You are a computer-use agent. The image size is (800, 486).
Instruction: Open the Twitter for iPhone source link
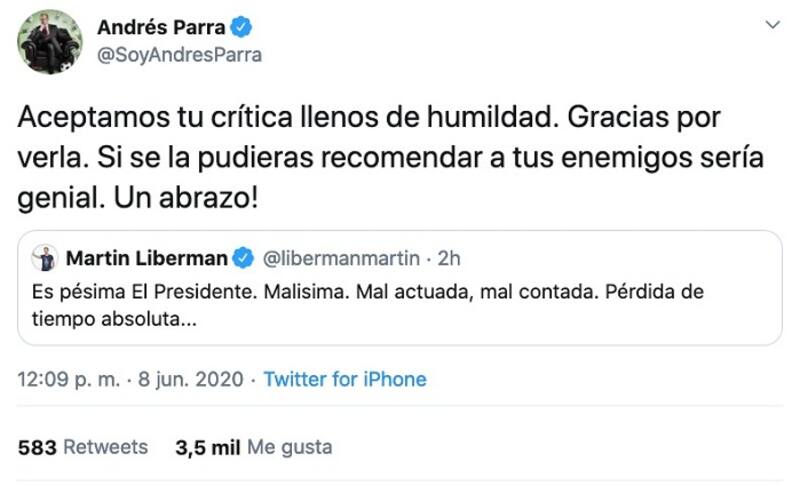point(345,380)
